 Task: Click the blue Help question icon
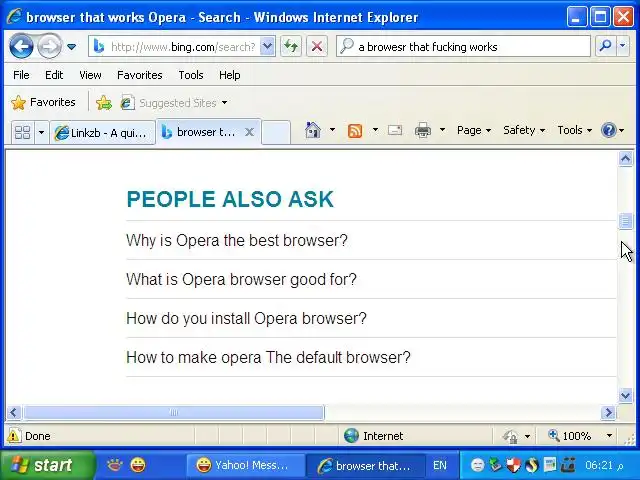coord(609,130)
